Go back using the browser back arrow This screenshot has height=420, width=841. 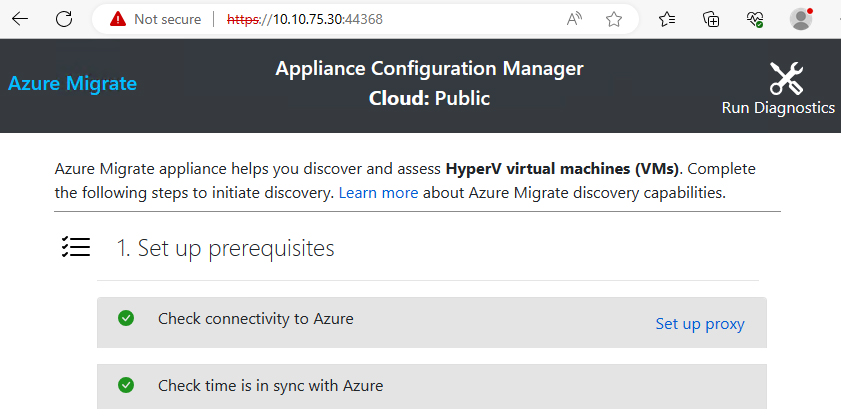pos(20,18)
